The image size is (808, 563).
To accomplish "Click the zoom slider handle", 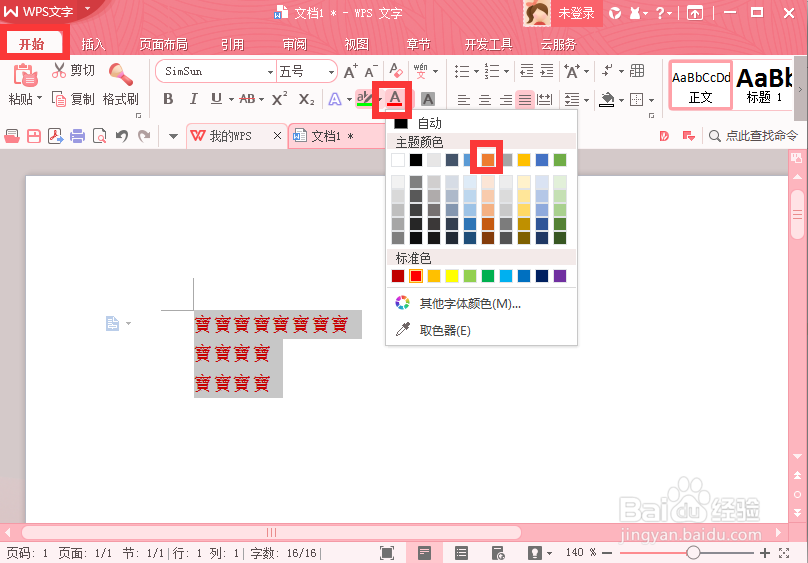I will point(693,553).
